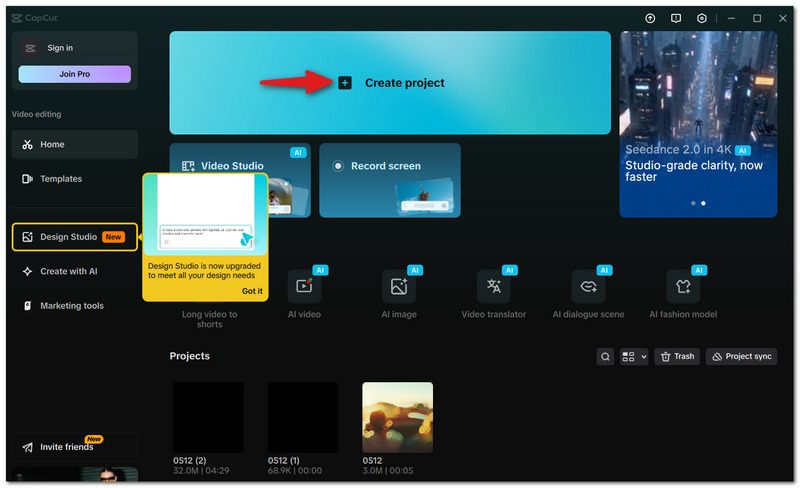Click Long video to shorts label
The width and height of the screenshot is (800, 488).
(x=210, y=319)
